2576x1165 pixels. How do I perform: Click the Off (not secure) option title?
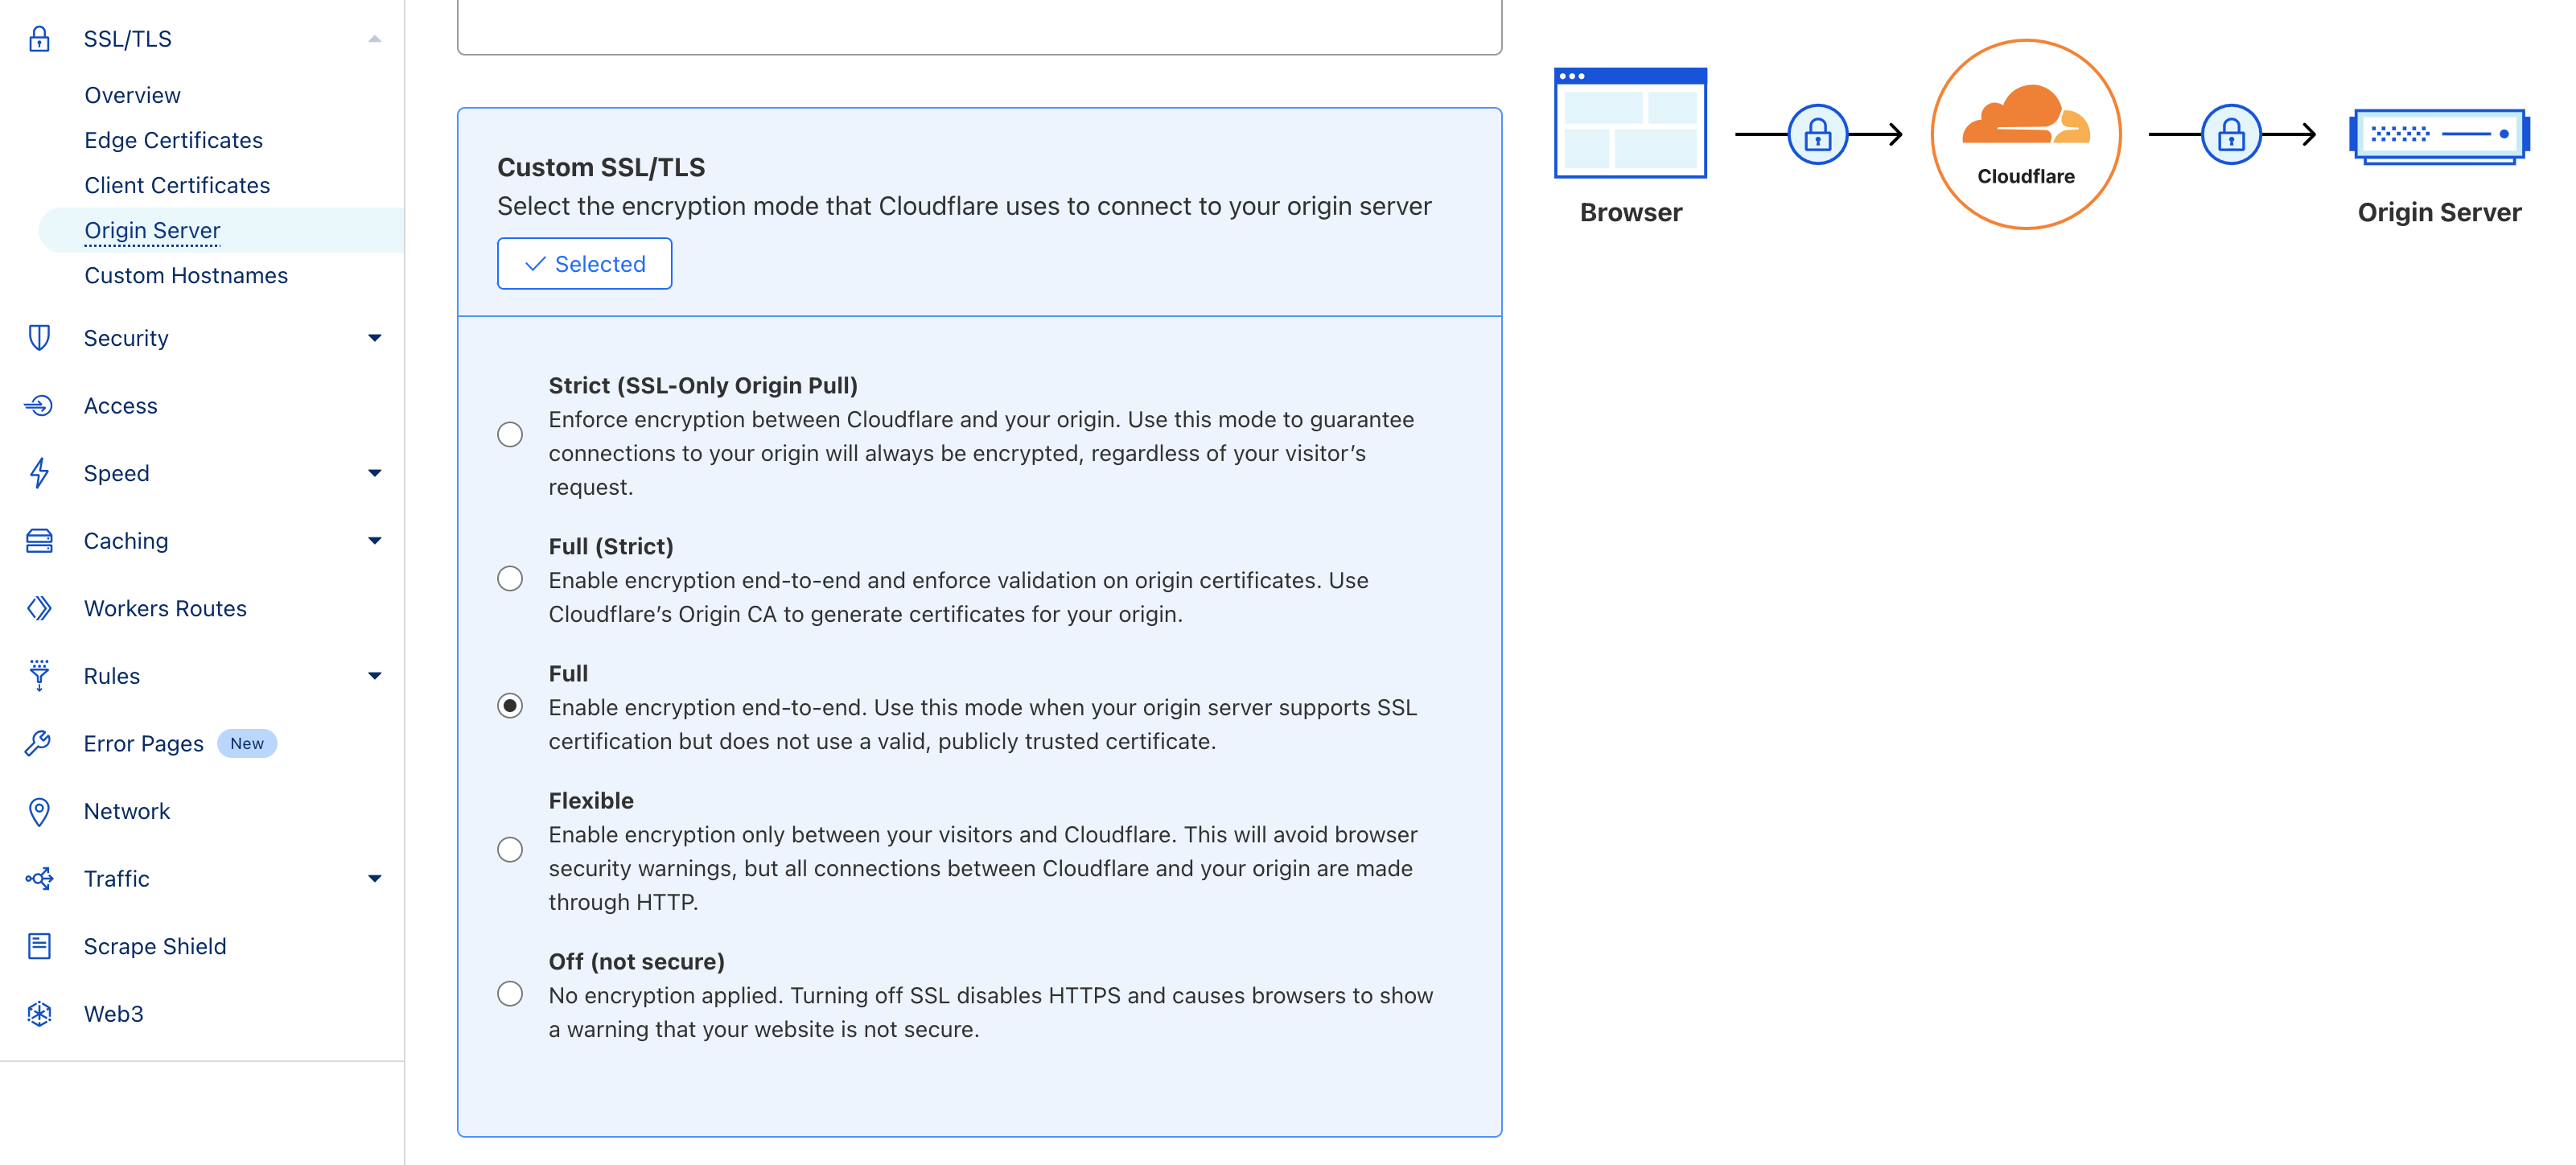pos(636,961)
